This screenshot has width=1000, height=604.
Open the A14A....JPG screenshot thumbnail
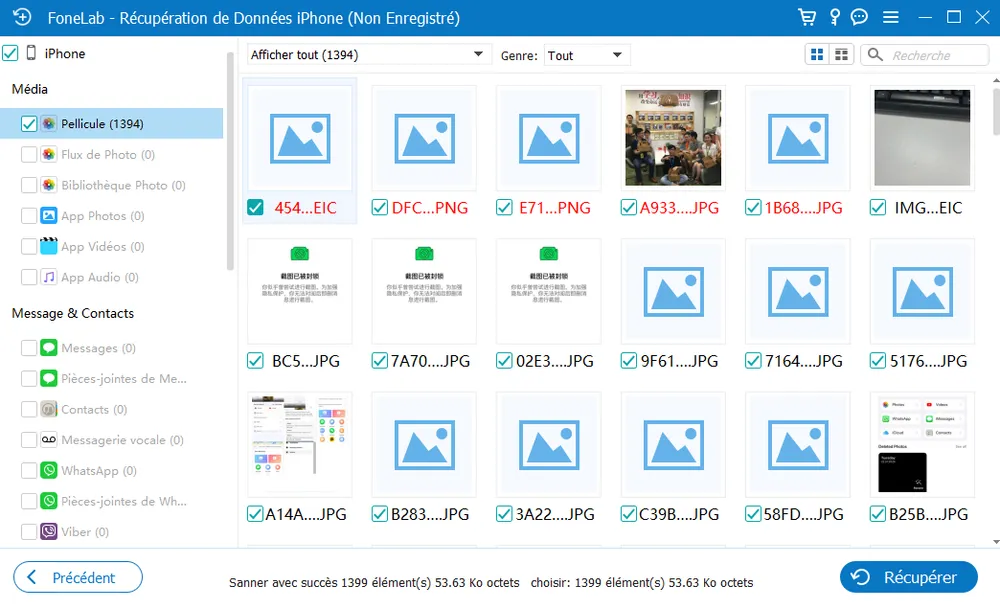[x=299, y=444]
